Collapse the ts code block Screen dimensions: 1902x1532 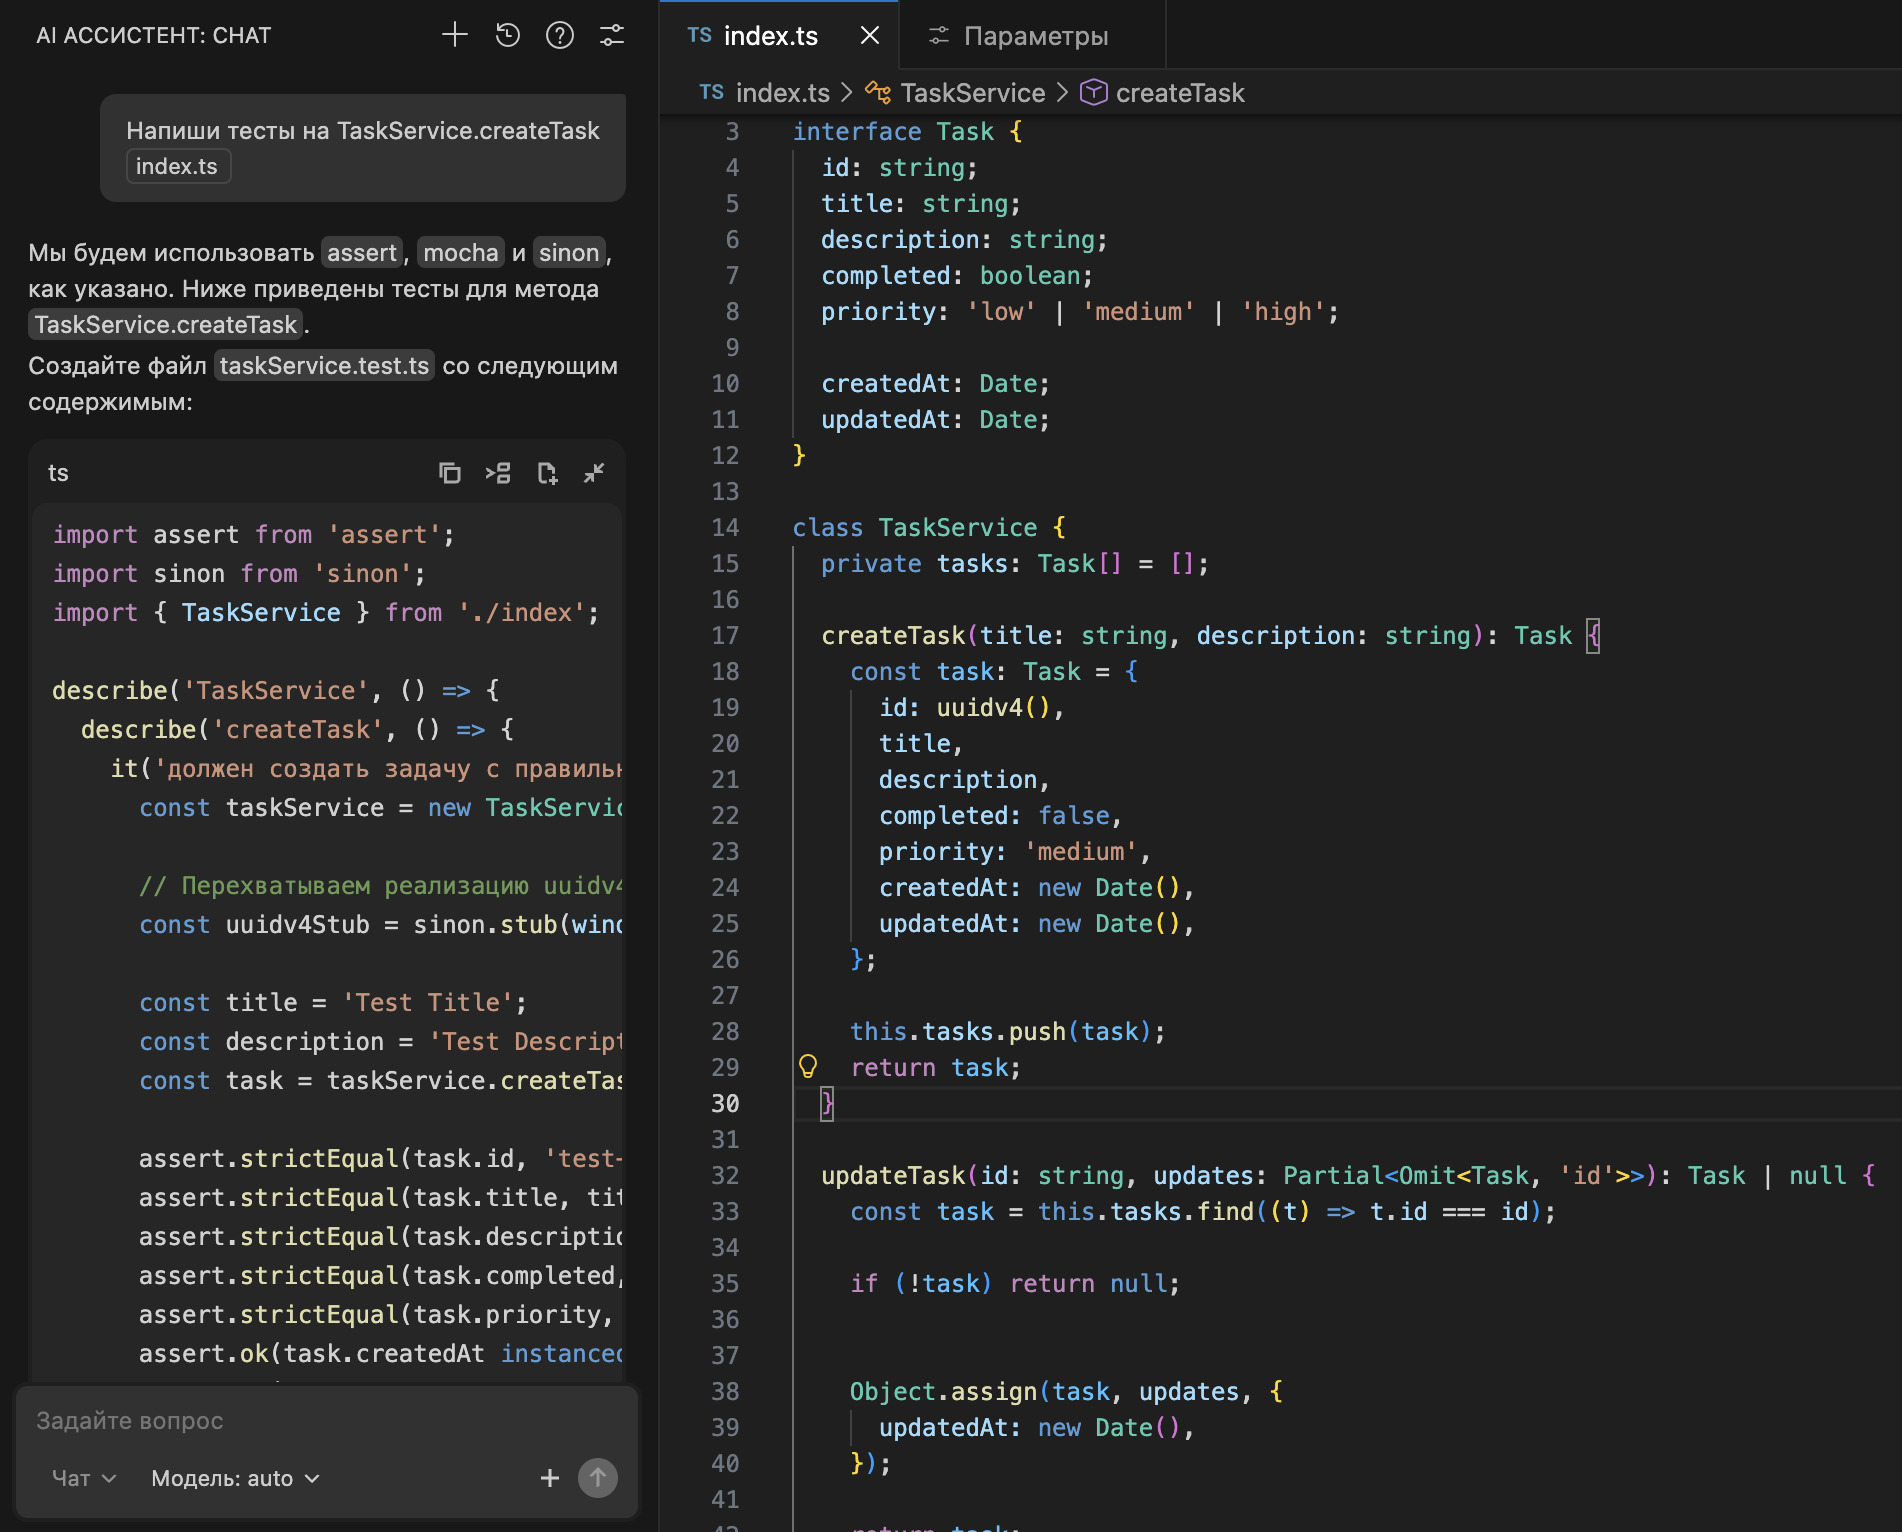tap(594, 473)
